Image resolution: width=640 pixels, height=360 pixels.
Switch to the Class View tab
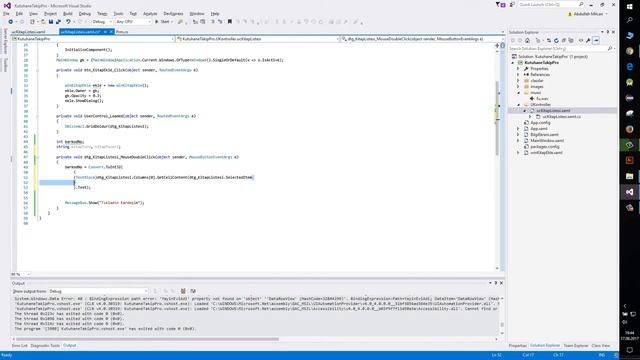tap(601, 346)
